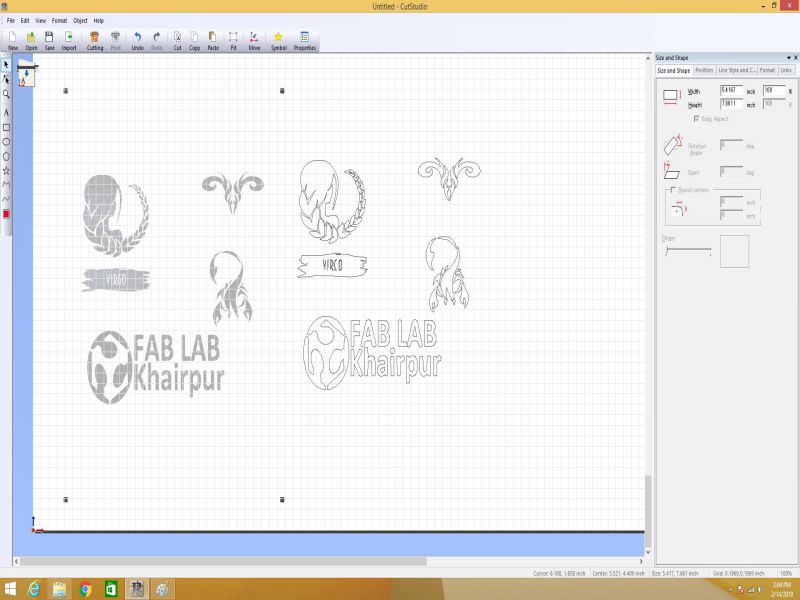Cut selection using the Cut icon
The width and height of the screenshot is (800, 600).
coord(178,40)
